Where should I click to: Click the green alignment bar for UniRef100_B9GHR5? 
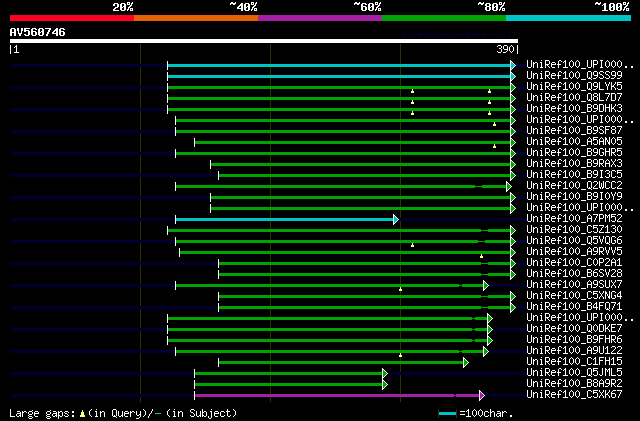pyautogui.click(x=343, y=154)
